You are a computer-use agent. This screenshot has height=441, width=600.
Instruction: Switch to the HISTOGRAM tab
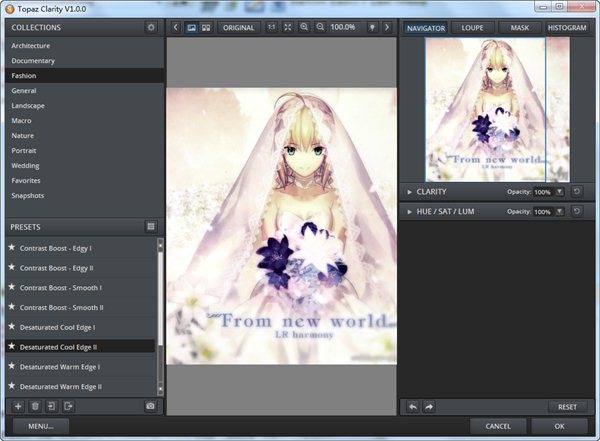[567, 28]
